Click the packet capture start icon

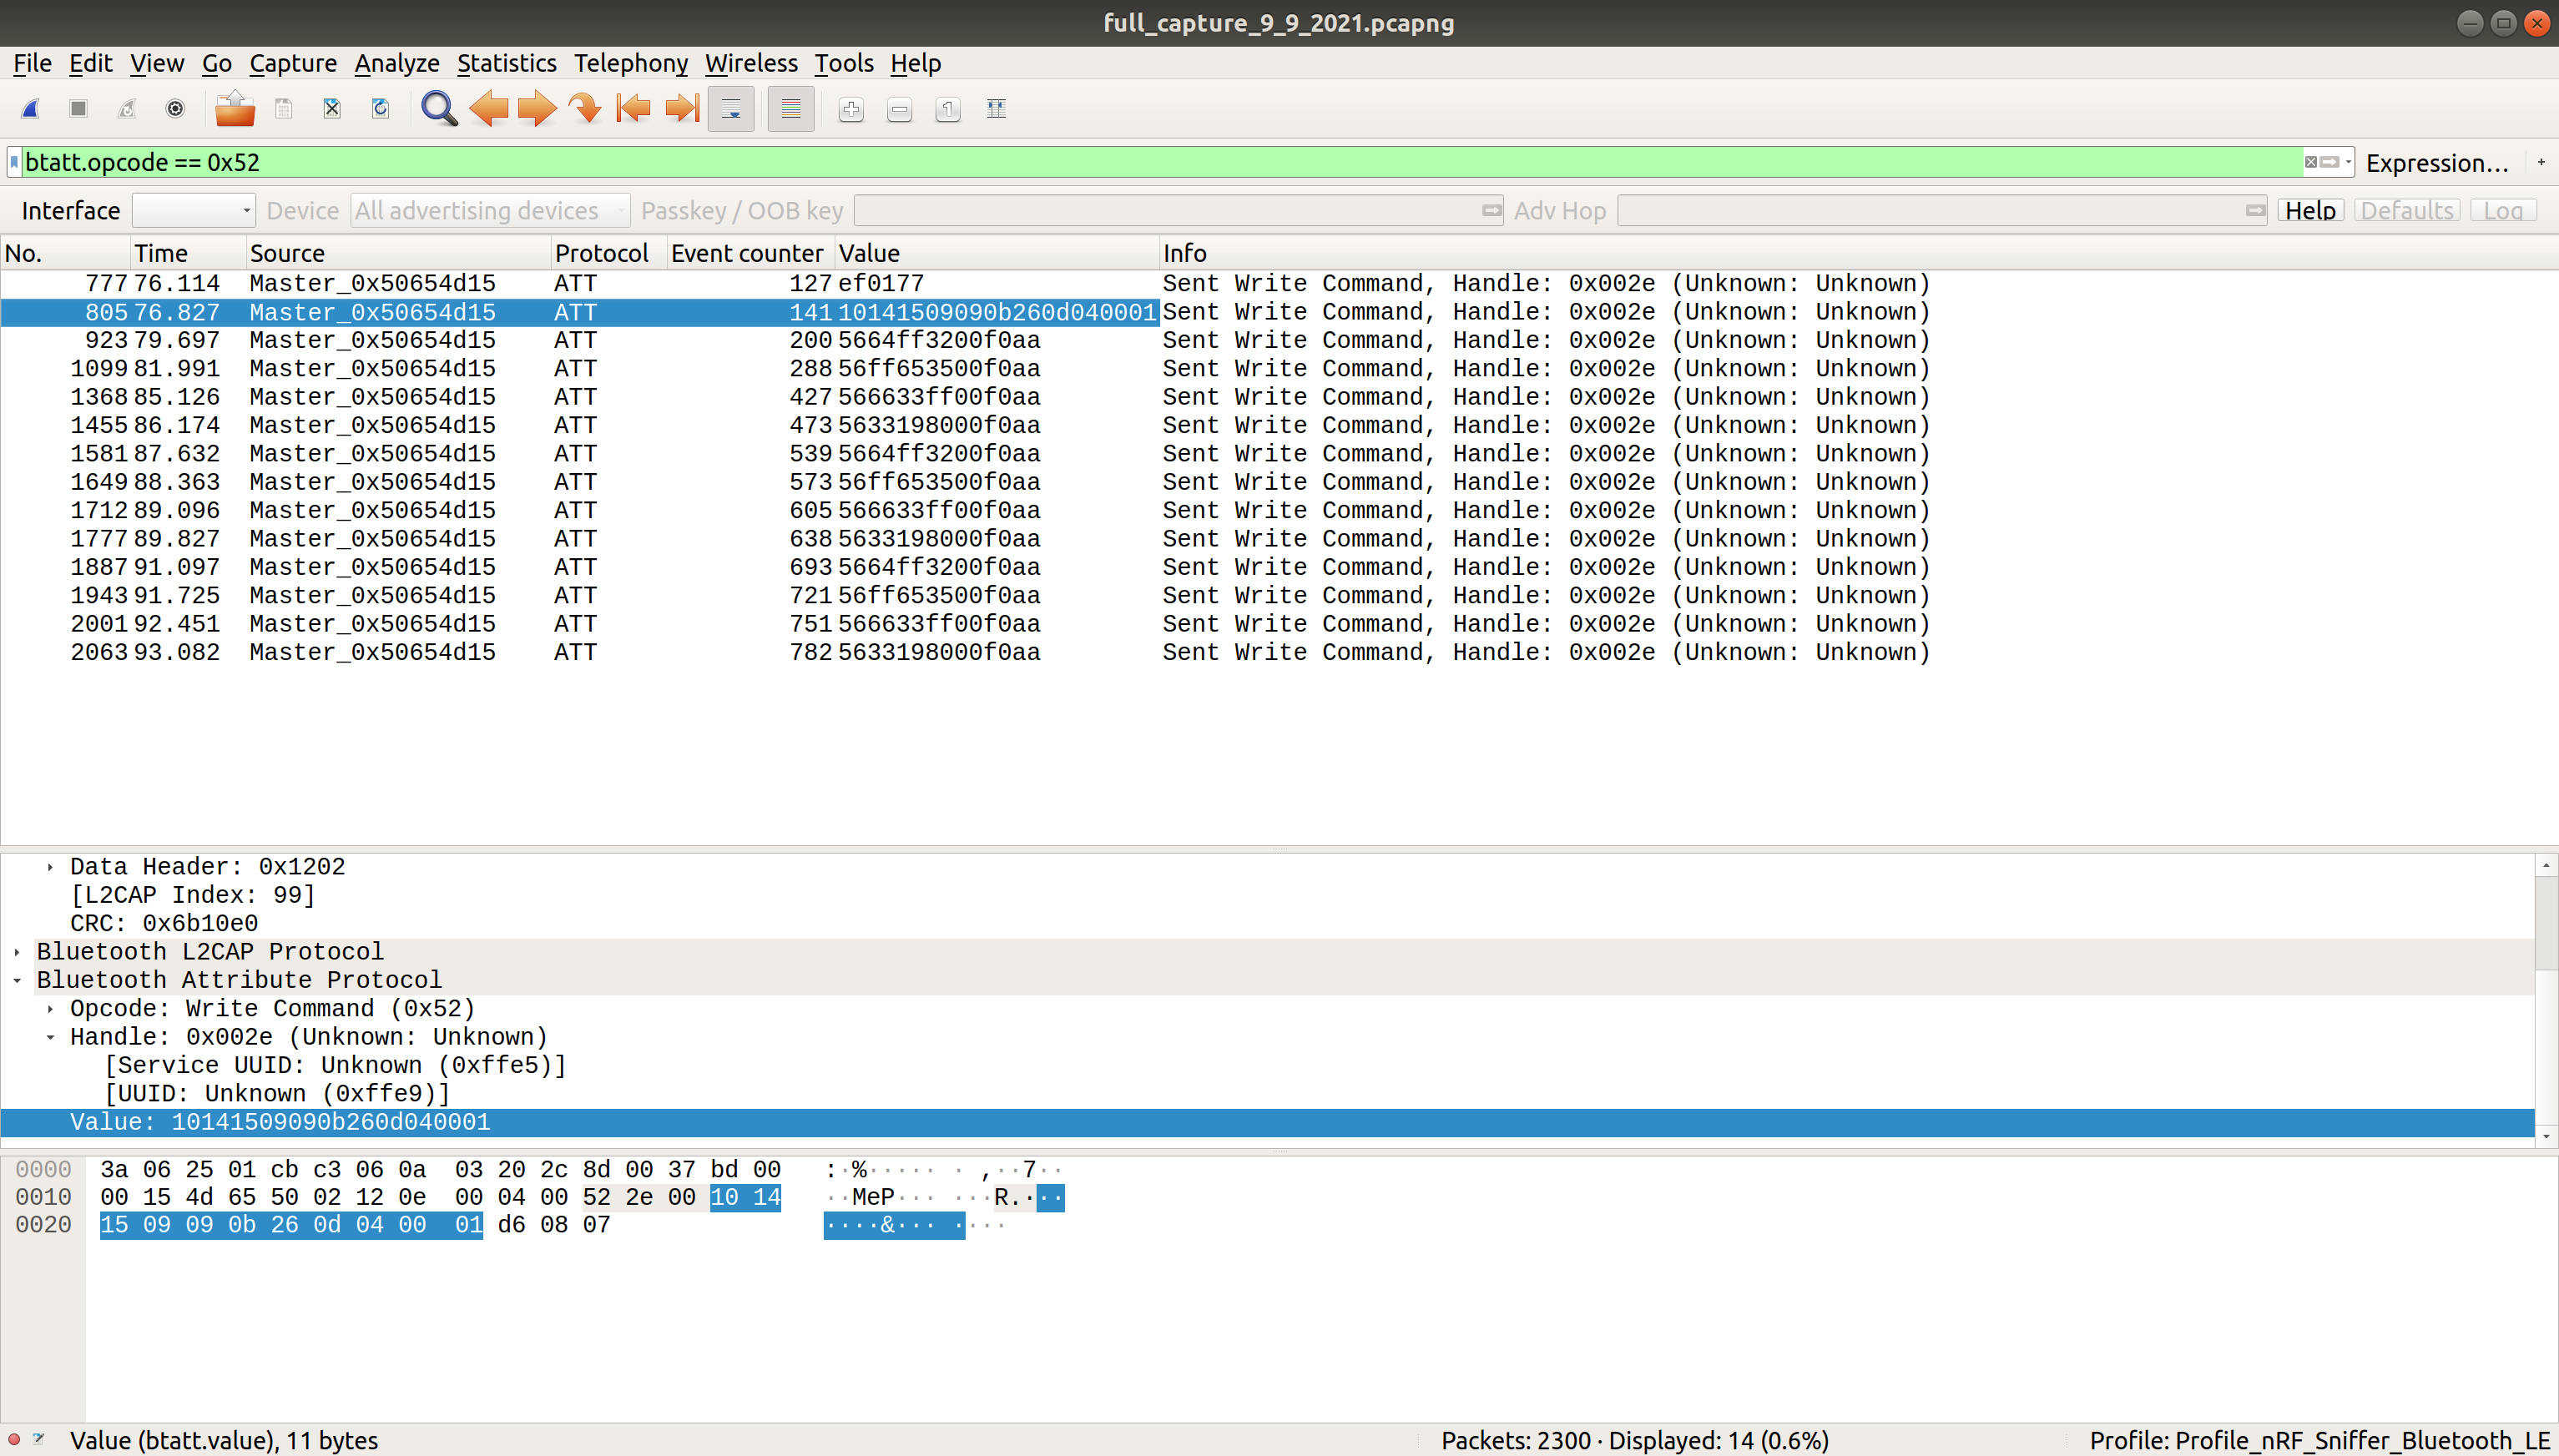coord(30,109)
